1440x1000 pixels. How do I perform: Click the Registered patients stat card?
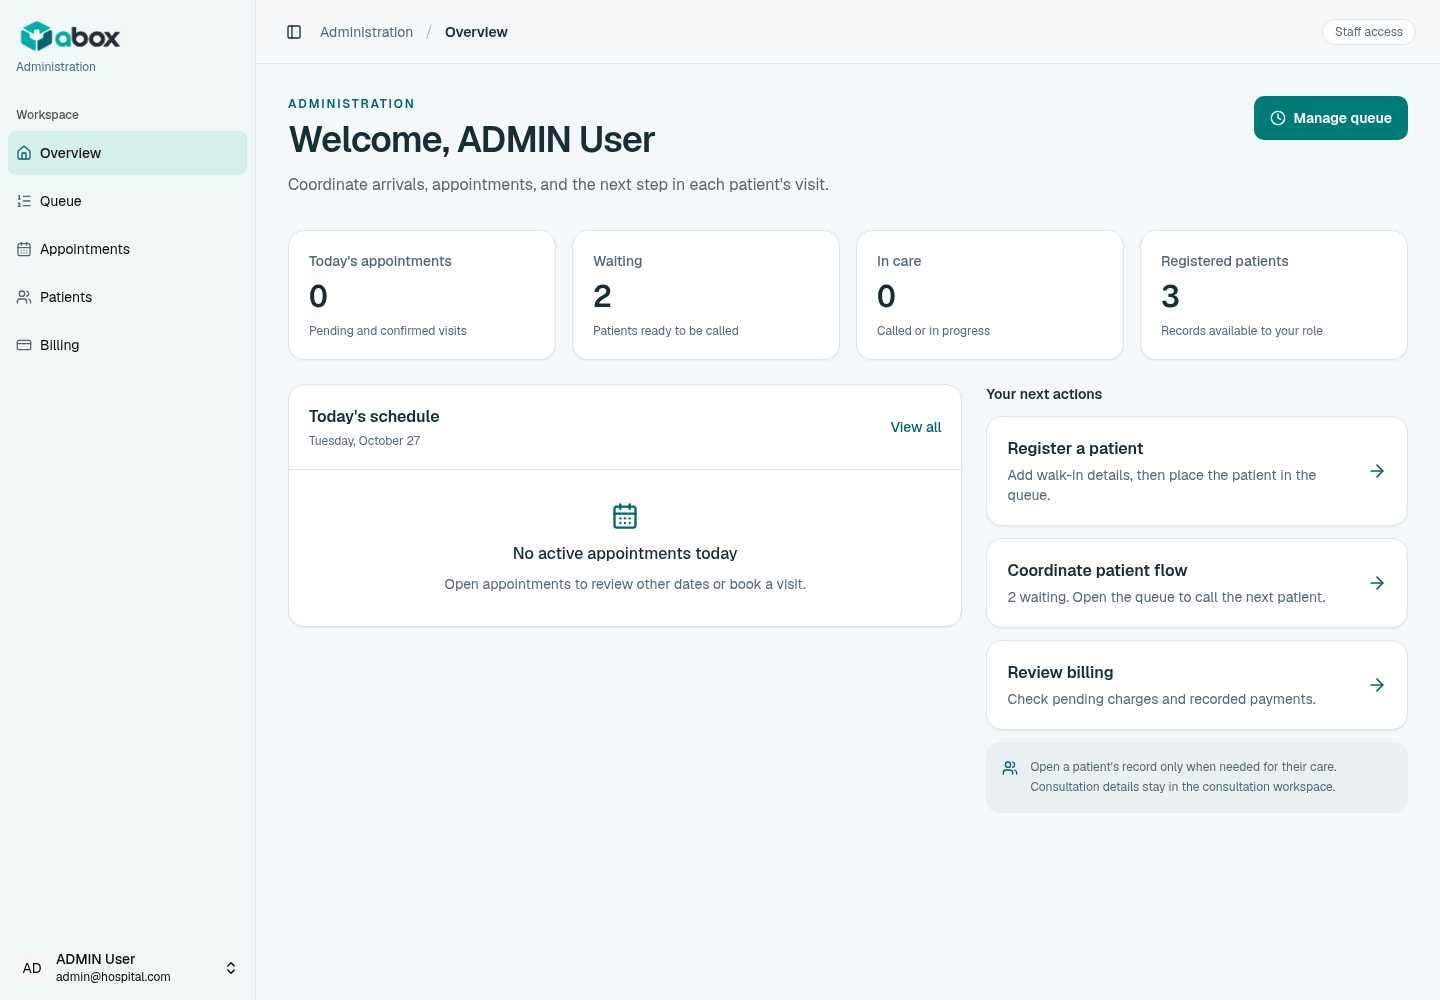(x=1274, y=295)
